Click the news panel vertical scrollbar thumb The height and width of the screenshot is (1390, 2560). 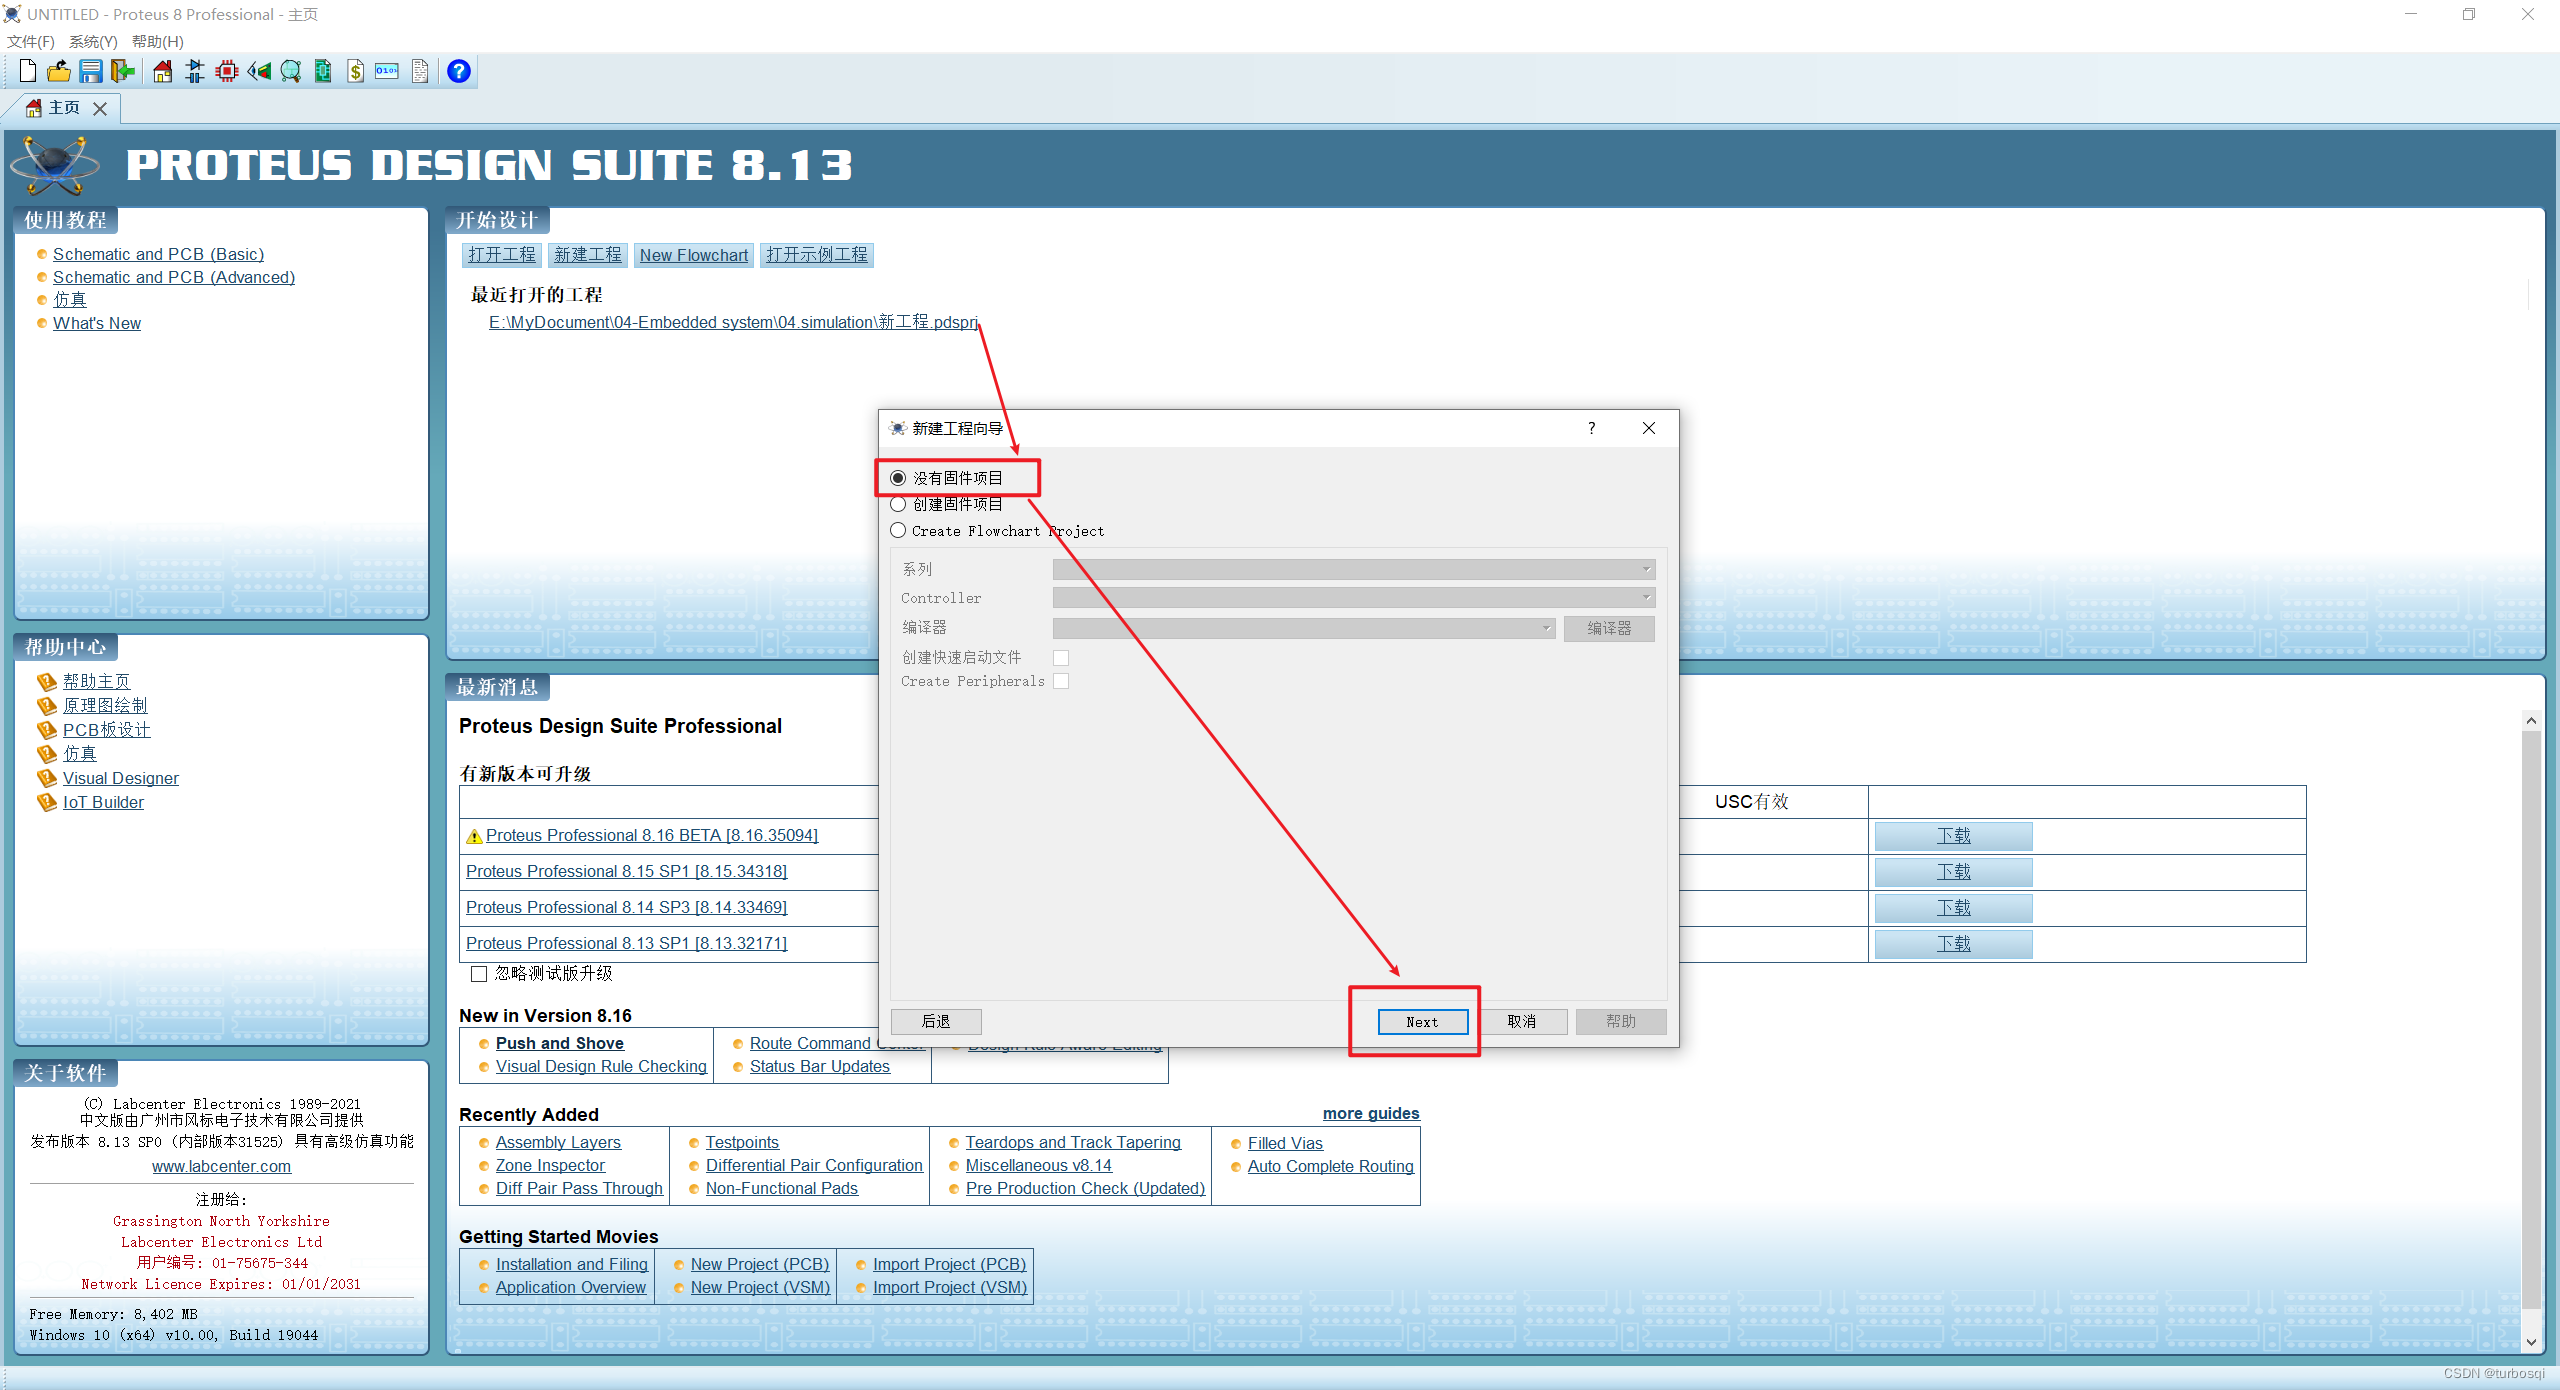click(2531, 1020)
